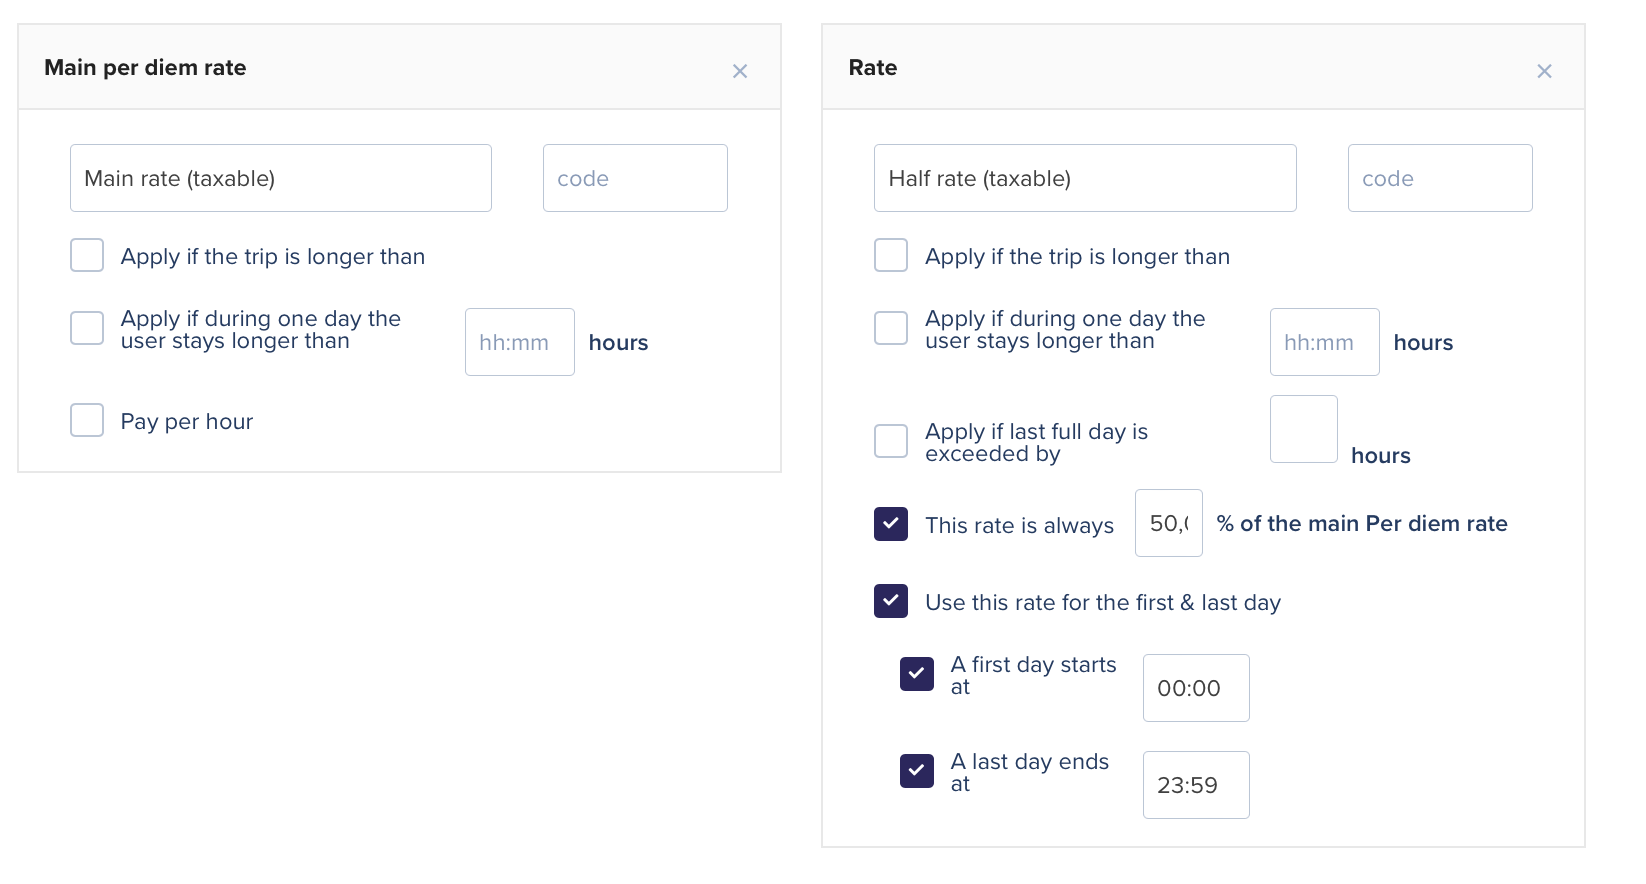Click the 50,0 percentage input field
The height and width of the screenshot is (884, 1646).
point(1168,523)
